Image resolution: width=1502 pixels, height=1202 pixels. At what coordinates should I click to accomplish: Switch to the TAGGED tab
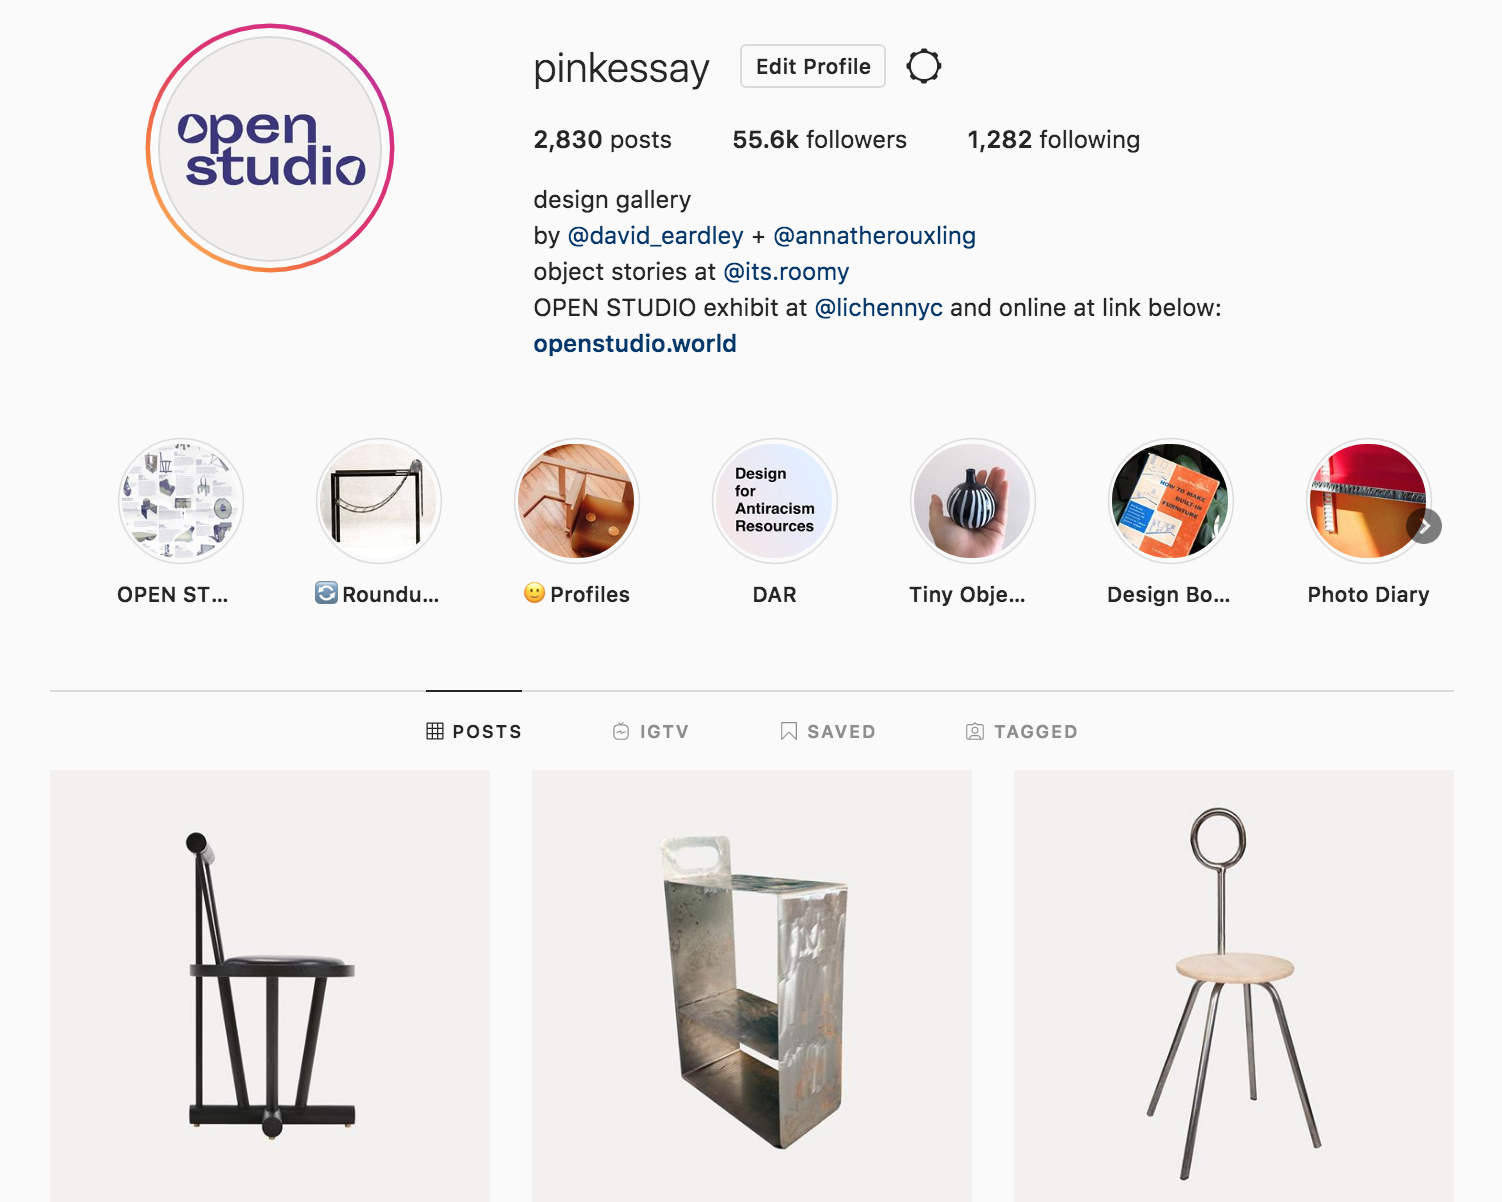[1022, 732]
